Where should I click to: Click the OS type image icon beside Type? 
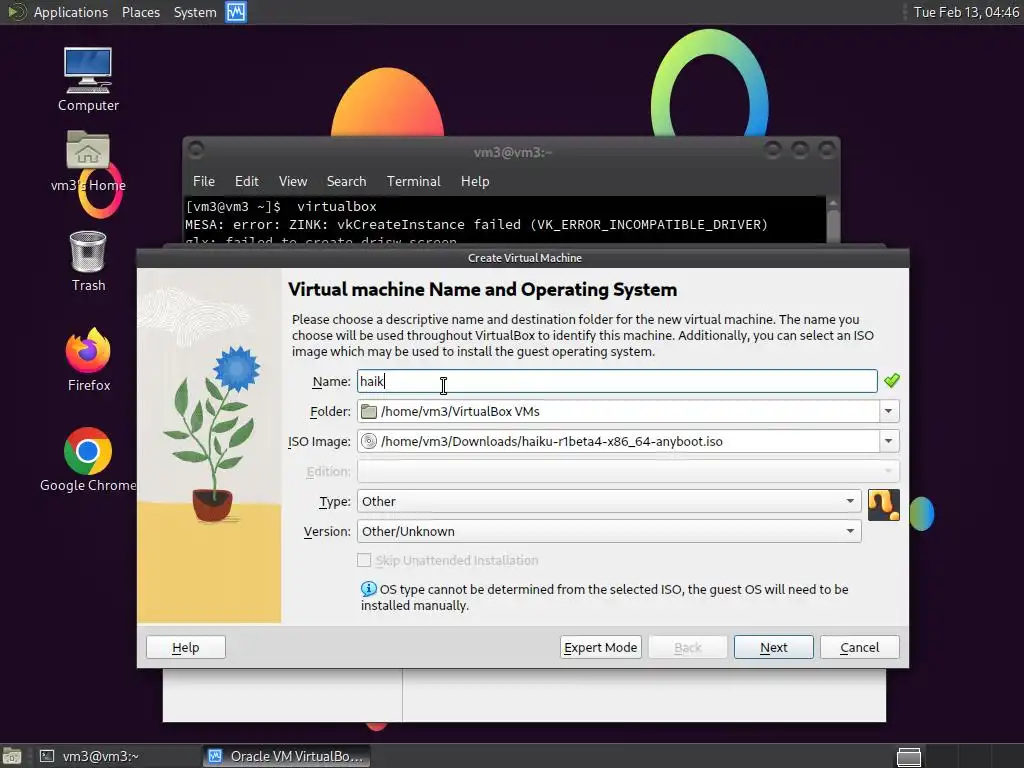(x=884, y=505)
